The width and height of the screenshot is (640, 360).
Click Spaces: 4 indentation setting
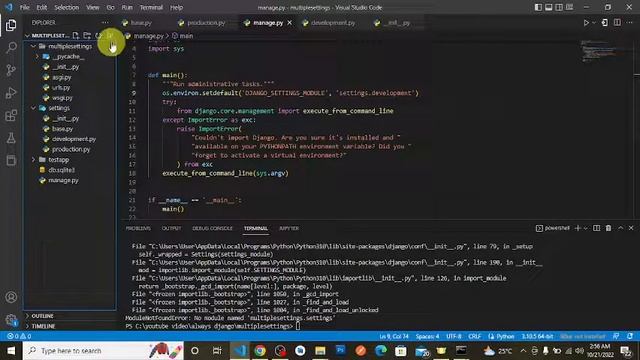pos(427,336)
